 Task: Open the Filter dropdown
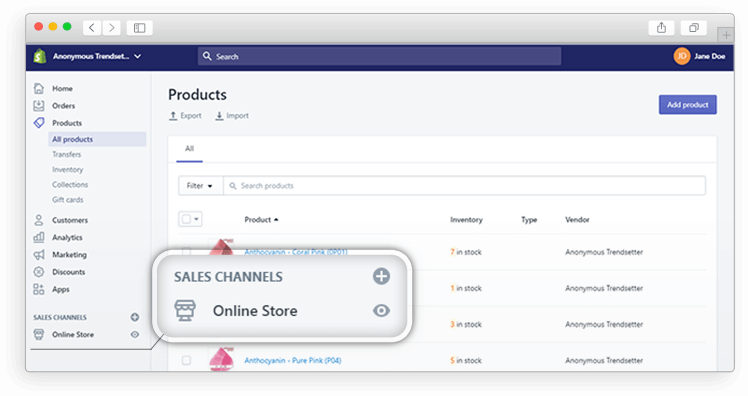[x=200, y=186]
